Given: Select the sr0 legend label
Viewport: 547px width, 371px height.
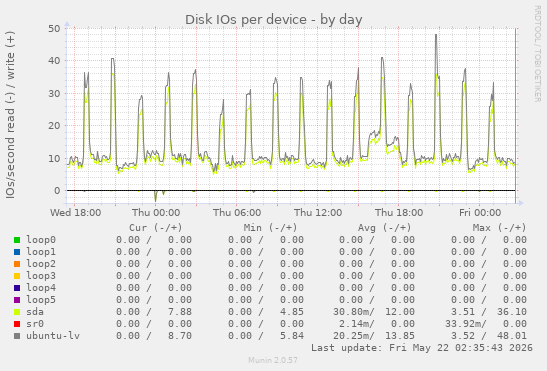Looking at the screenshot, I should 35,324.
